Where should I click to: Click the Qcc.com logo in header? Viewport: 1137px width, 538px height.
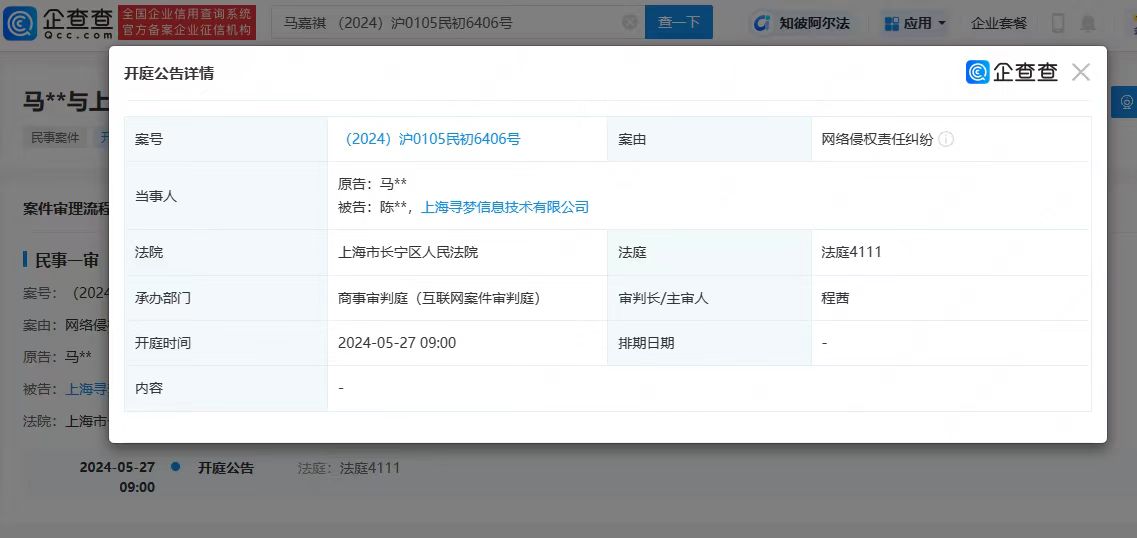tap(58, 22)
